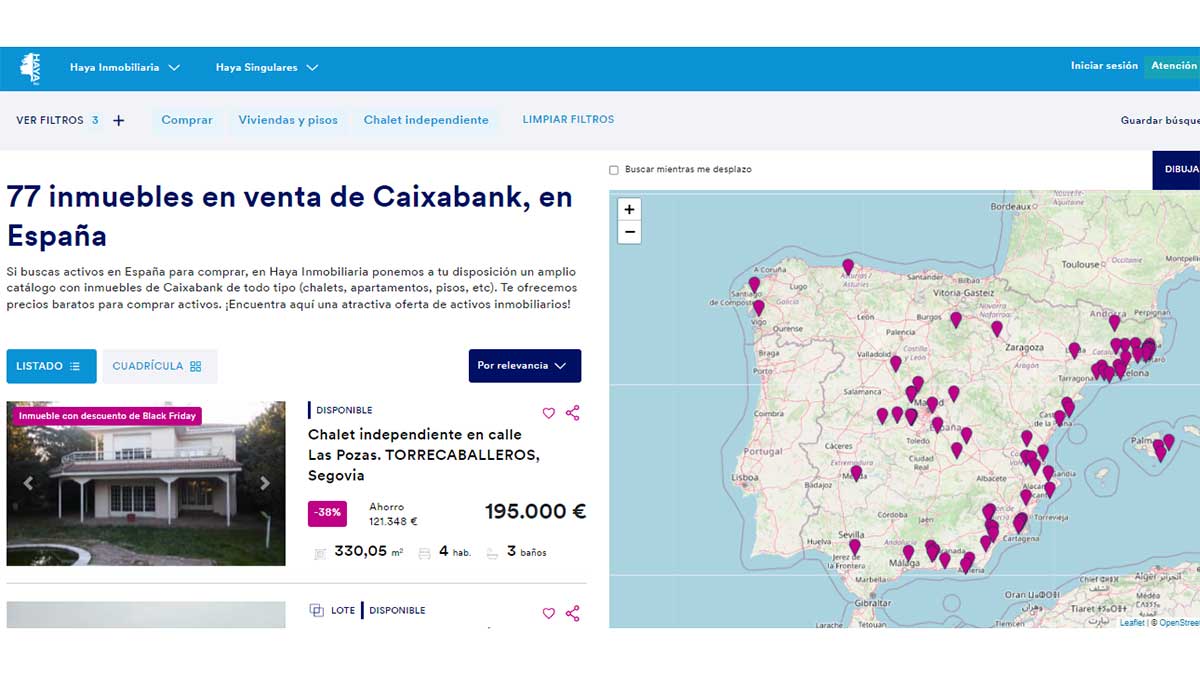Open the 'Por relevancia' sort dropdown
Screen dimensions: 1200x675
tap(524, 366)
